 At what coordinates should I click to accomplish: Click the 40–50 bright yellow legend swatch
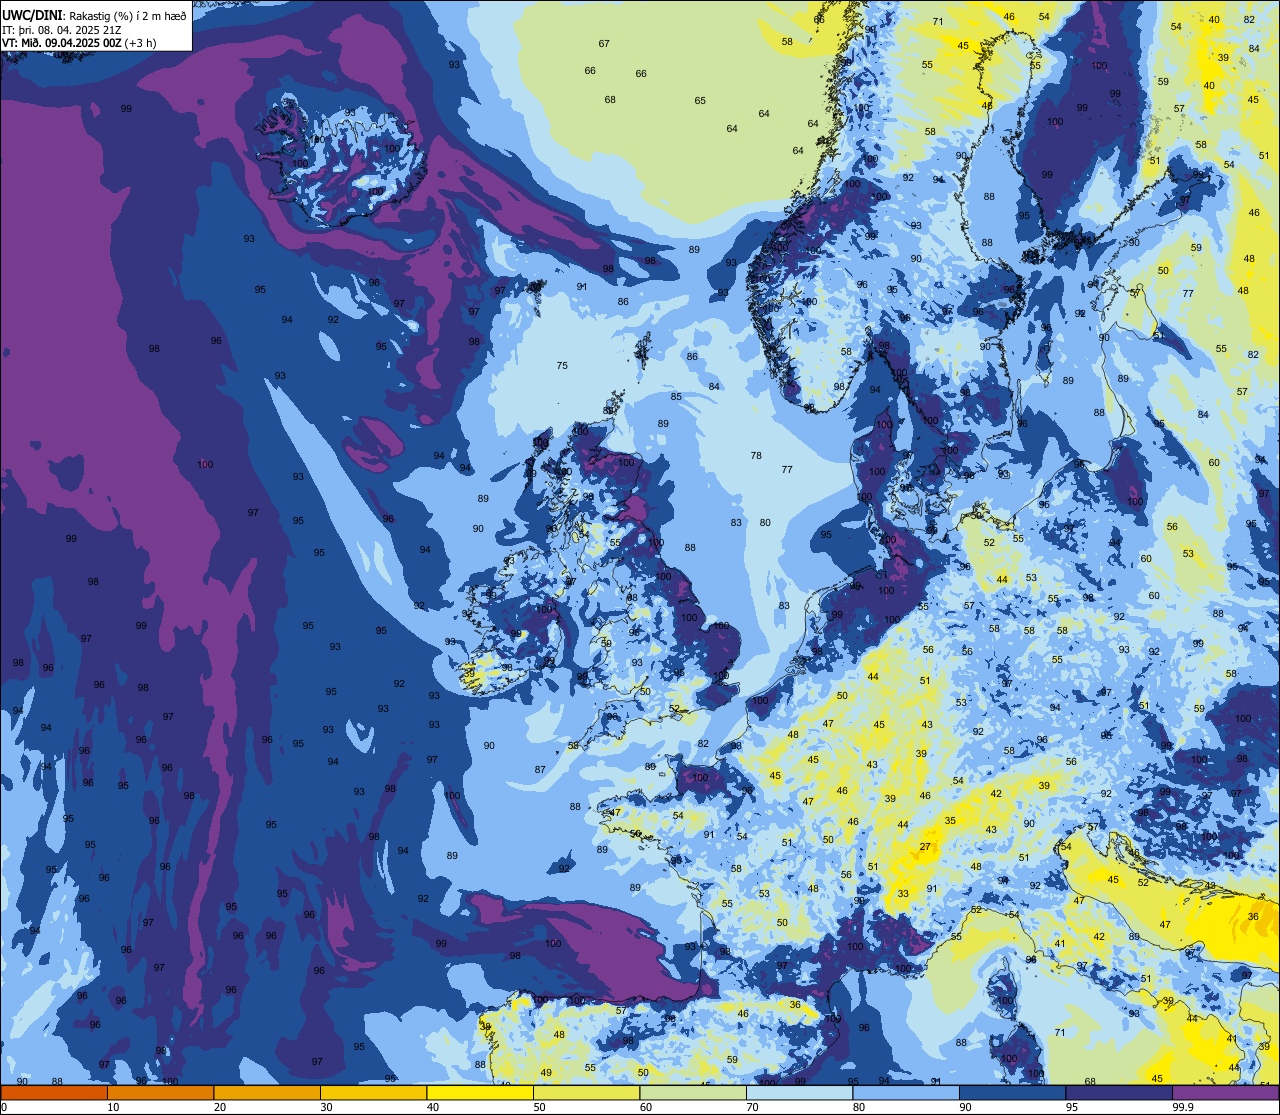(x=480, y=1092)
